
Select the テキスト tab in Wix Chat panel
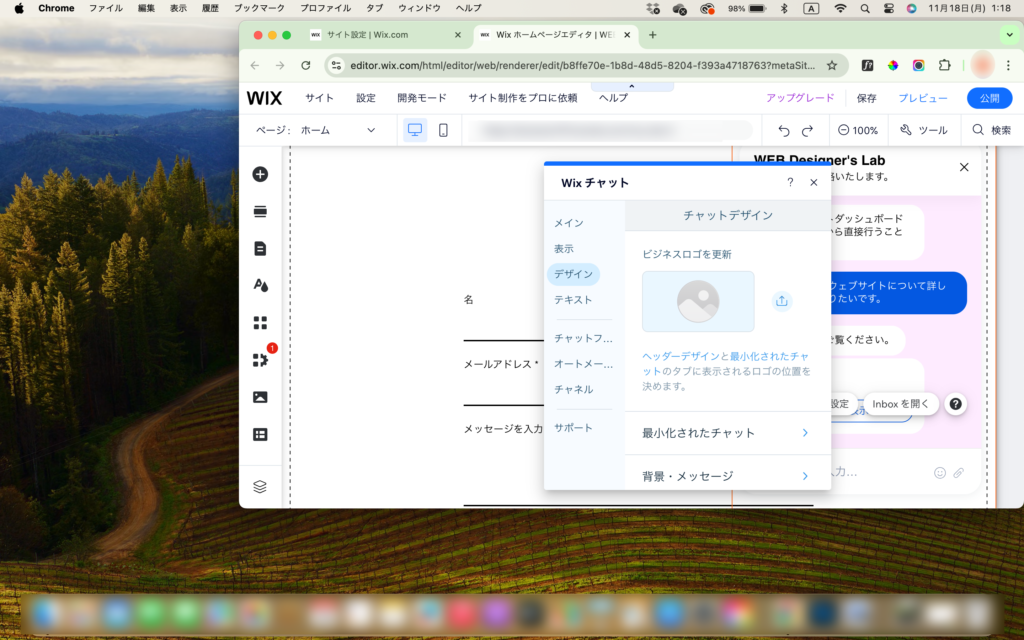[x=573, y=300]
